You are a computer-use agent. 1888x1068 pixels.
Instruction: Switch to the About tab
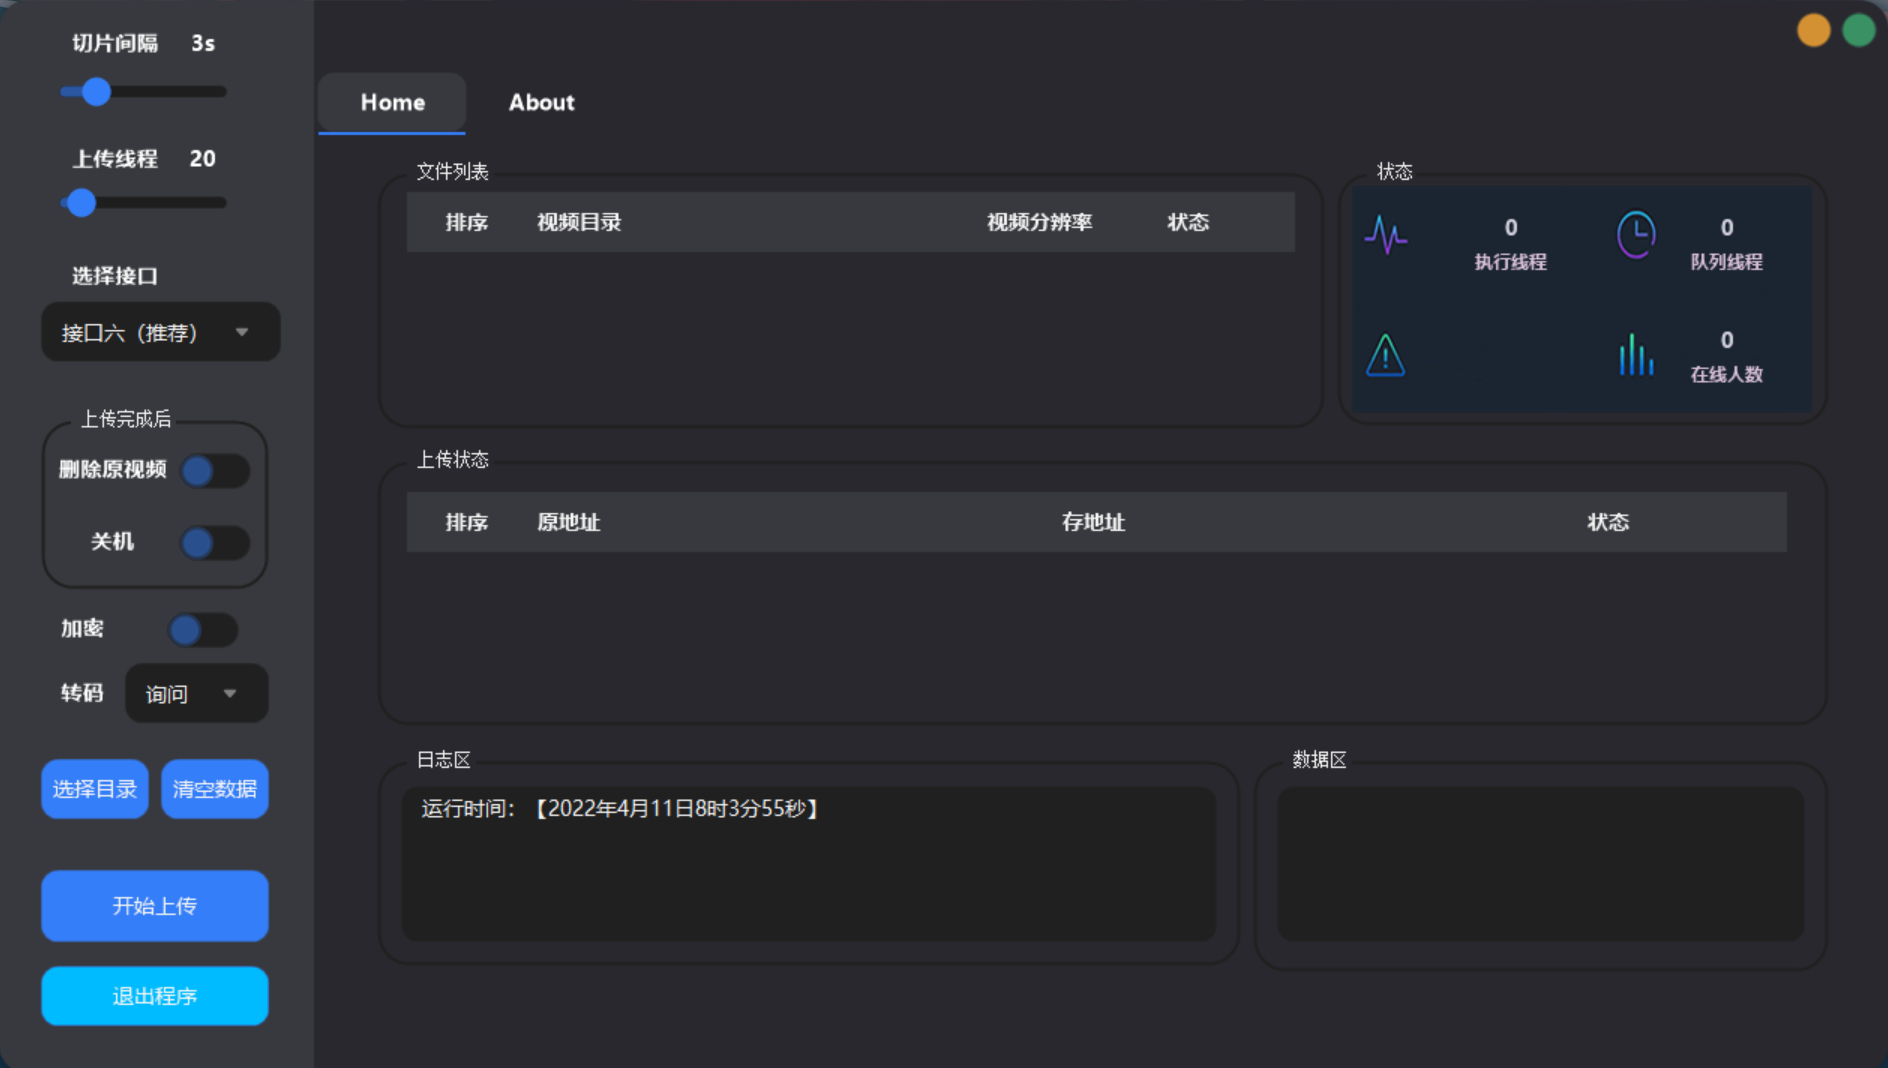click(541, 103)
